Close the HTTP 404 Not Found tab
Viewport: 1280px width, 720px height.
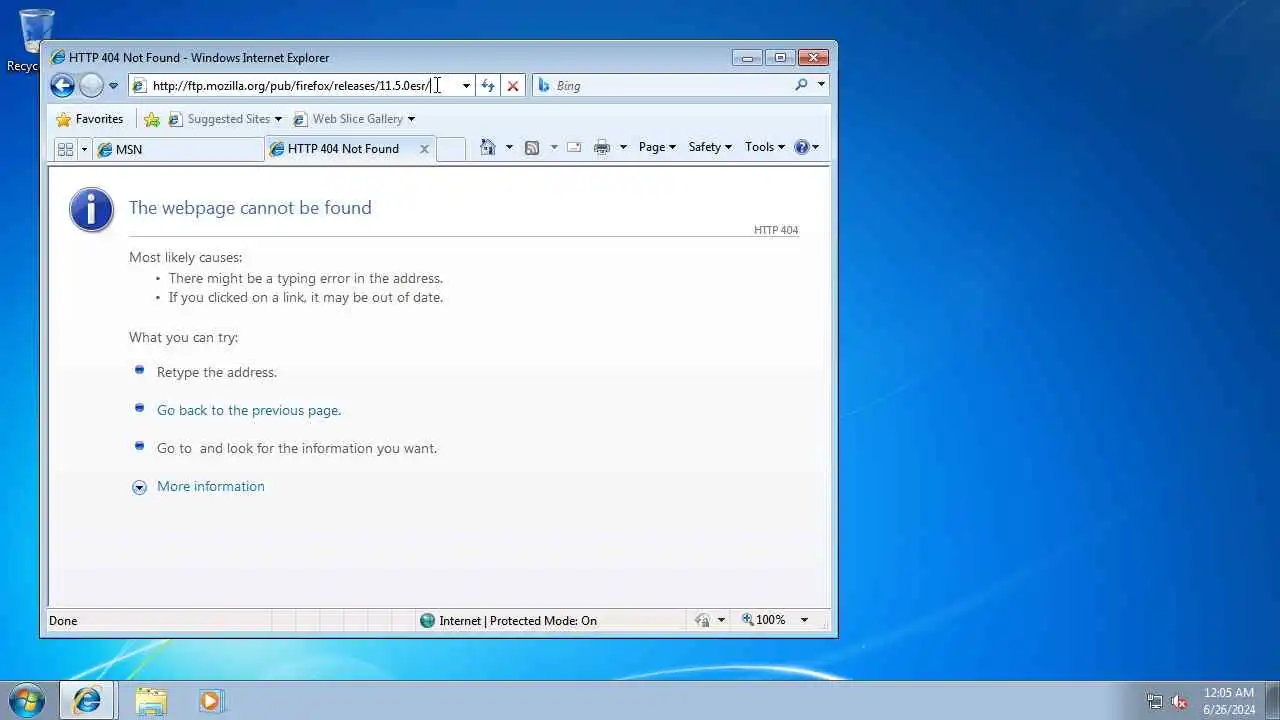pos(424,149)
